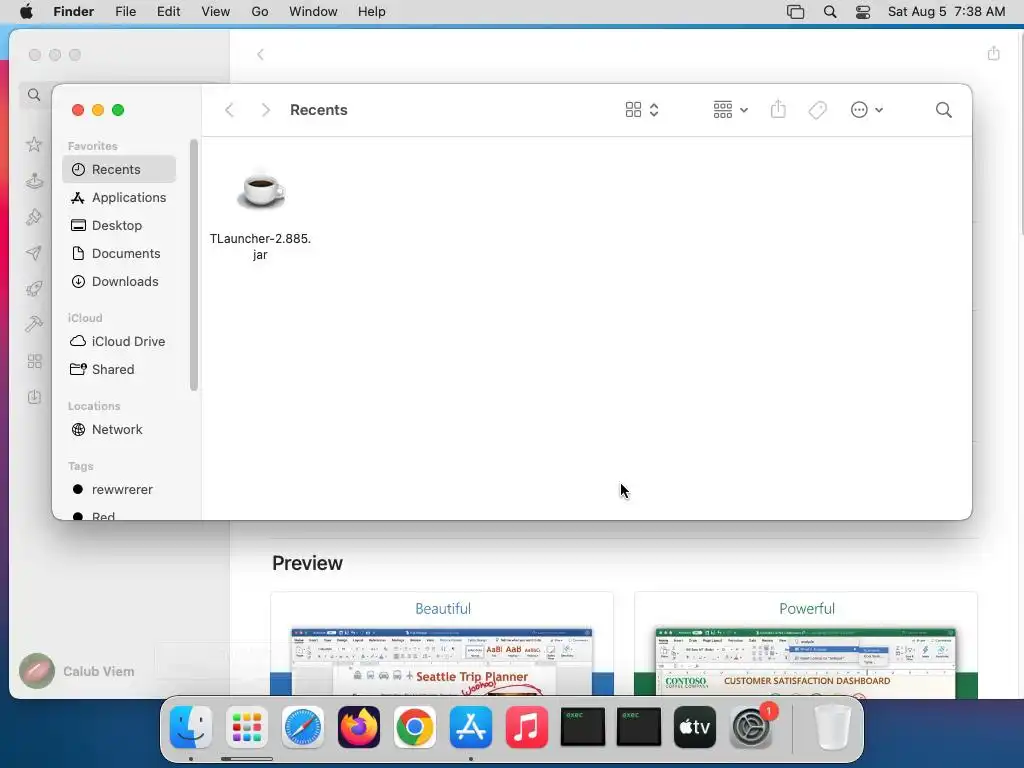
Task: Open Develop hammer in App Store sidebar
Action: click(x=34, y=325)
